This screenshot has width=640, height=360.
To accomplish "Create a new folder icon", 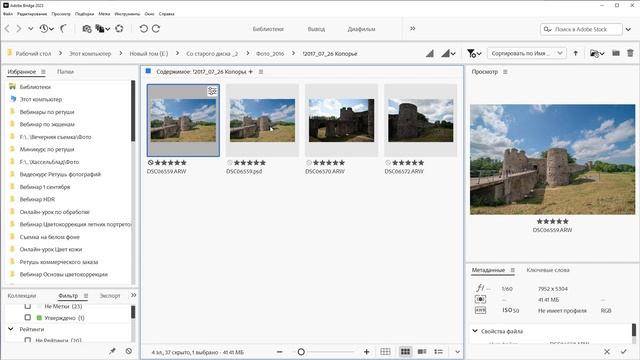I will [616, 53].
